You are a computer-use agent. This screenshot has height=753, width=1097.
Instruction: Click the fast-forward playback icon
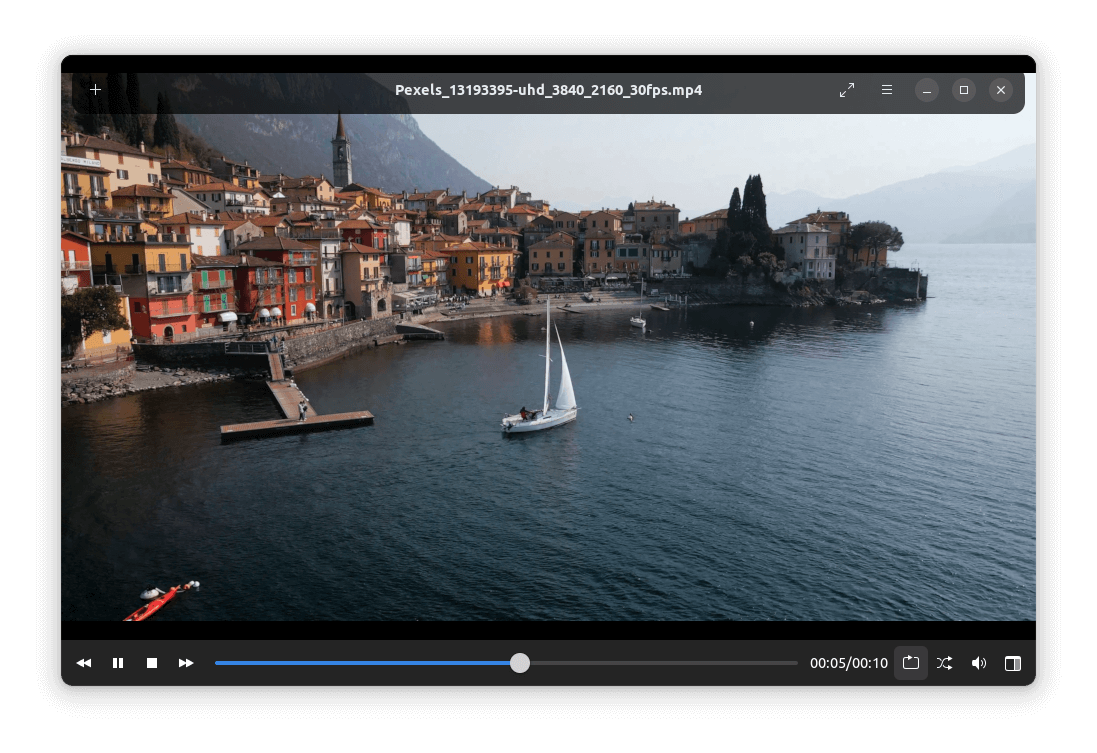[x=186, y=663]
